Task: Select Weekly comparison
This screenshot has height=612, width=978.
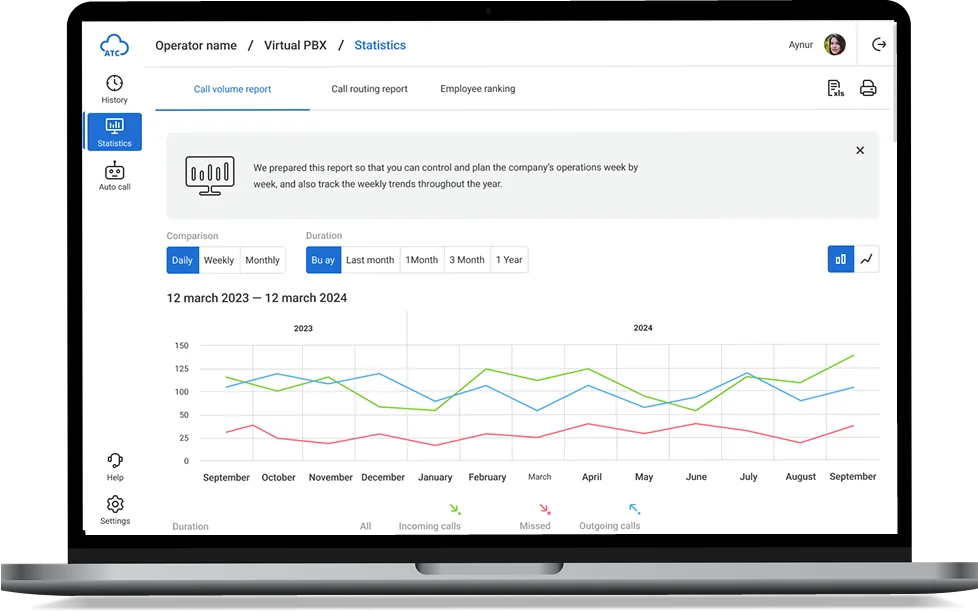Action: click(x=219, y=260)
